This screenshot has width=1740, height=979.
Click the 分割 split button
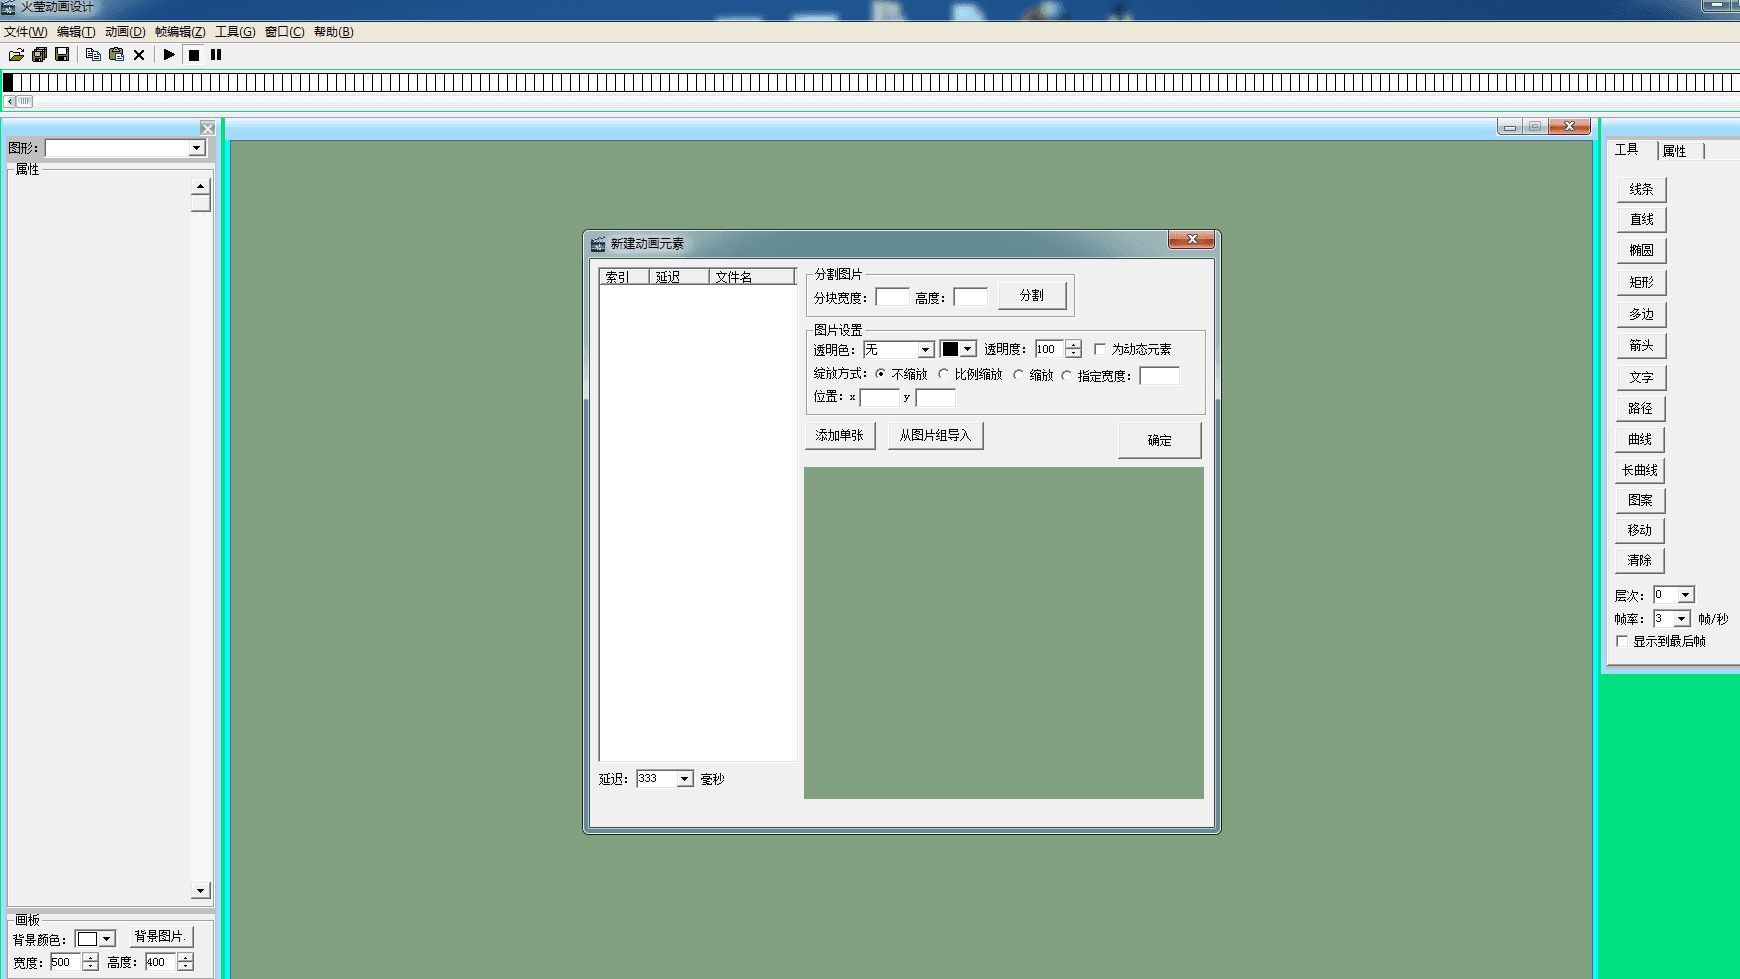pyautogui.click(x=1032, y=296)
